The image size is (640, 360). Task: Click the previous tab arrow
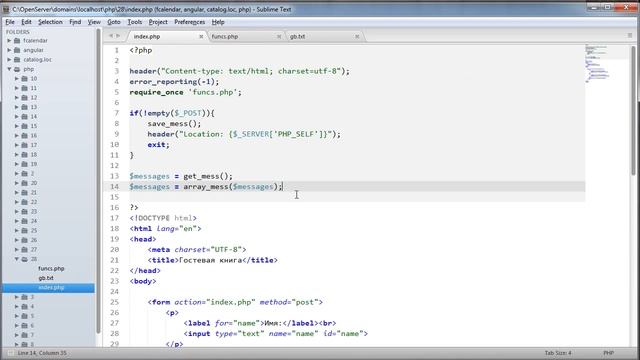coord(110,36)
